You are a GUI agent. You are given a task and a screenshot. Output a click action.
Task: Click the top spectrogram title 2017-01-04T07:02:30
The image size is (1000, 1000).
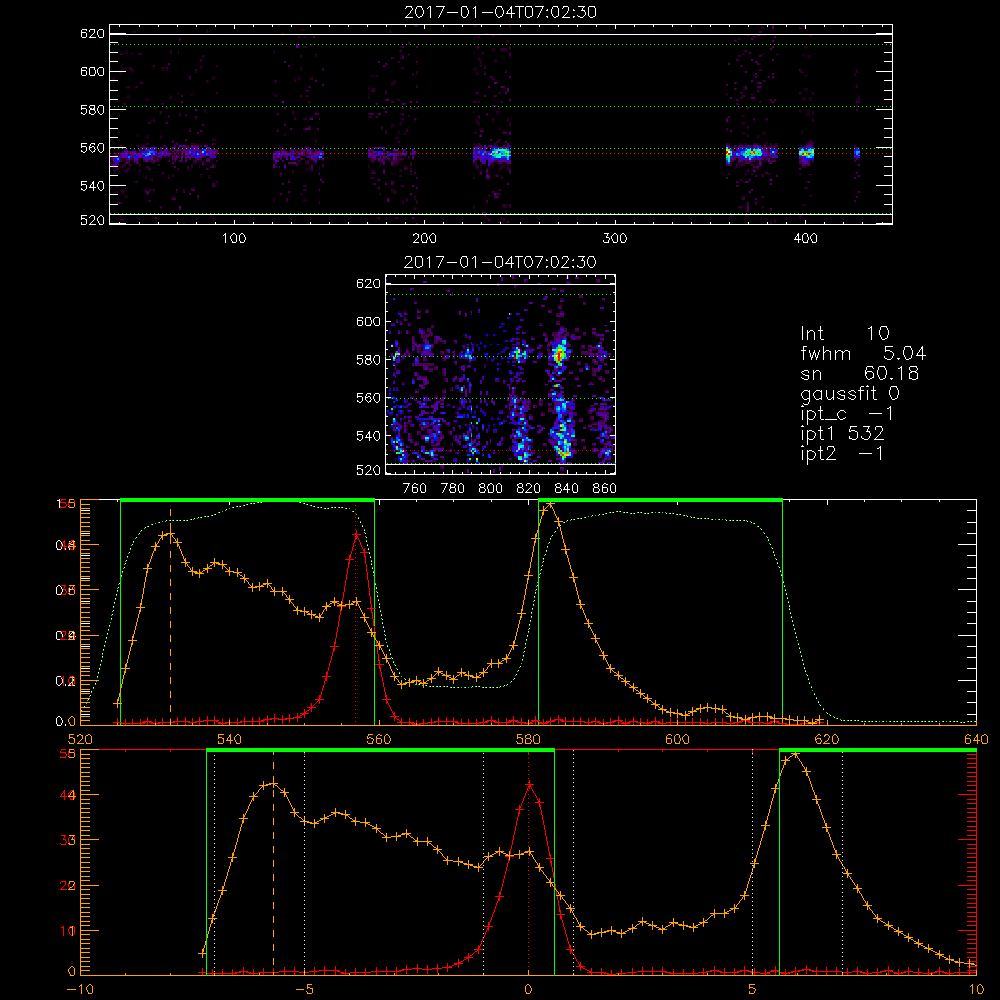(501, 12)
